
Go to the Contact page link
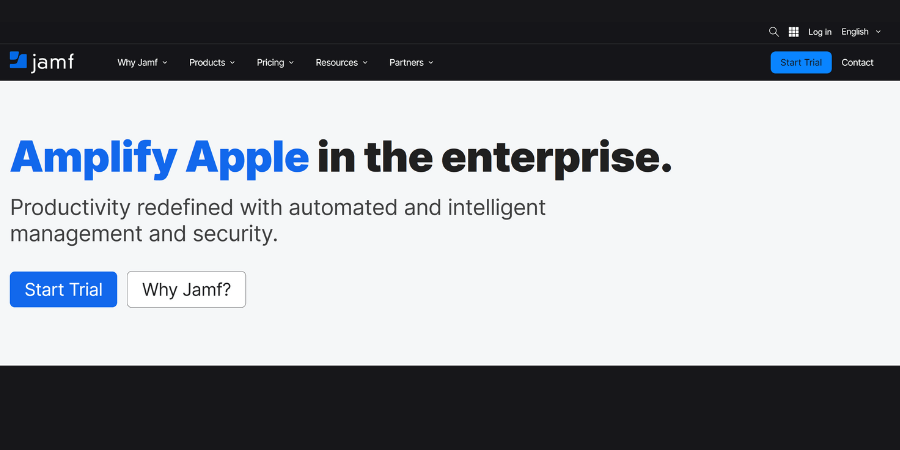[x=857, y=63]
